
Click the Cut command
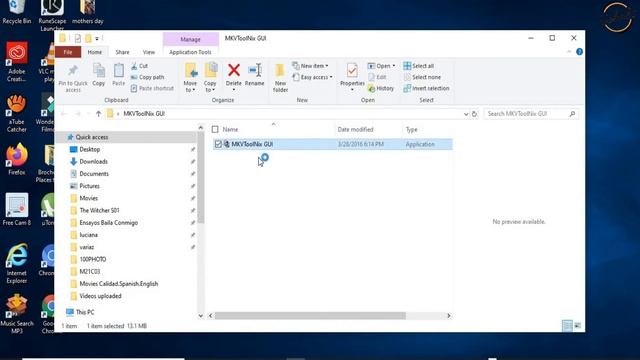point(140,66)
